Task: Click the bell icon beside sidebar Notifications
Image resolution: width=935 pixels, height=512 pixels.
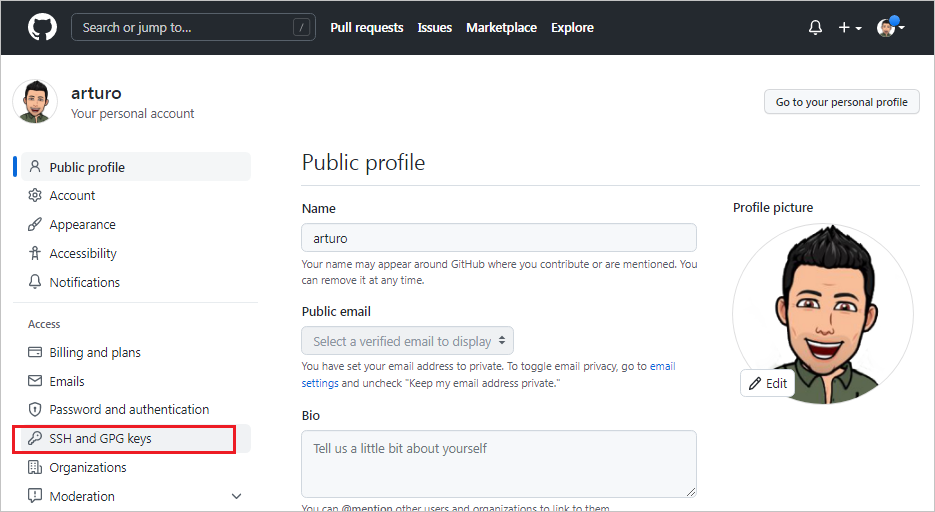Action: (x=35, y=281)
